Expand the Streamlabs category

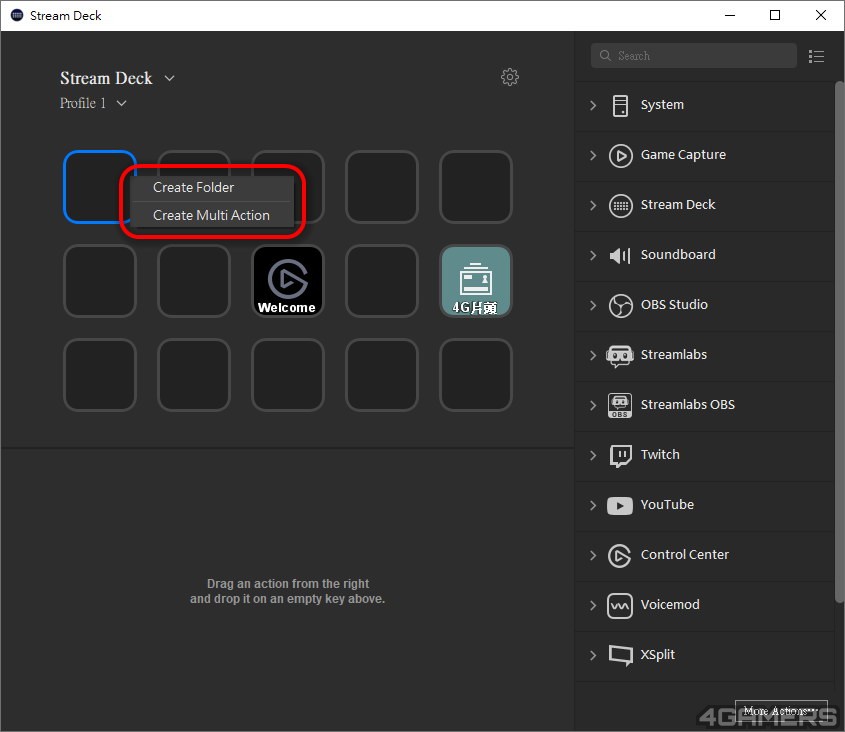(593, 356)
